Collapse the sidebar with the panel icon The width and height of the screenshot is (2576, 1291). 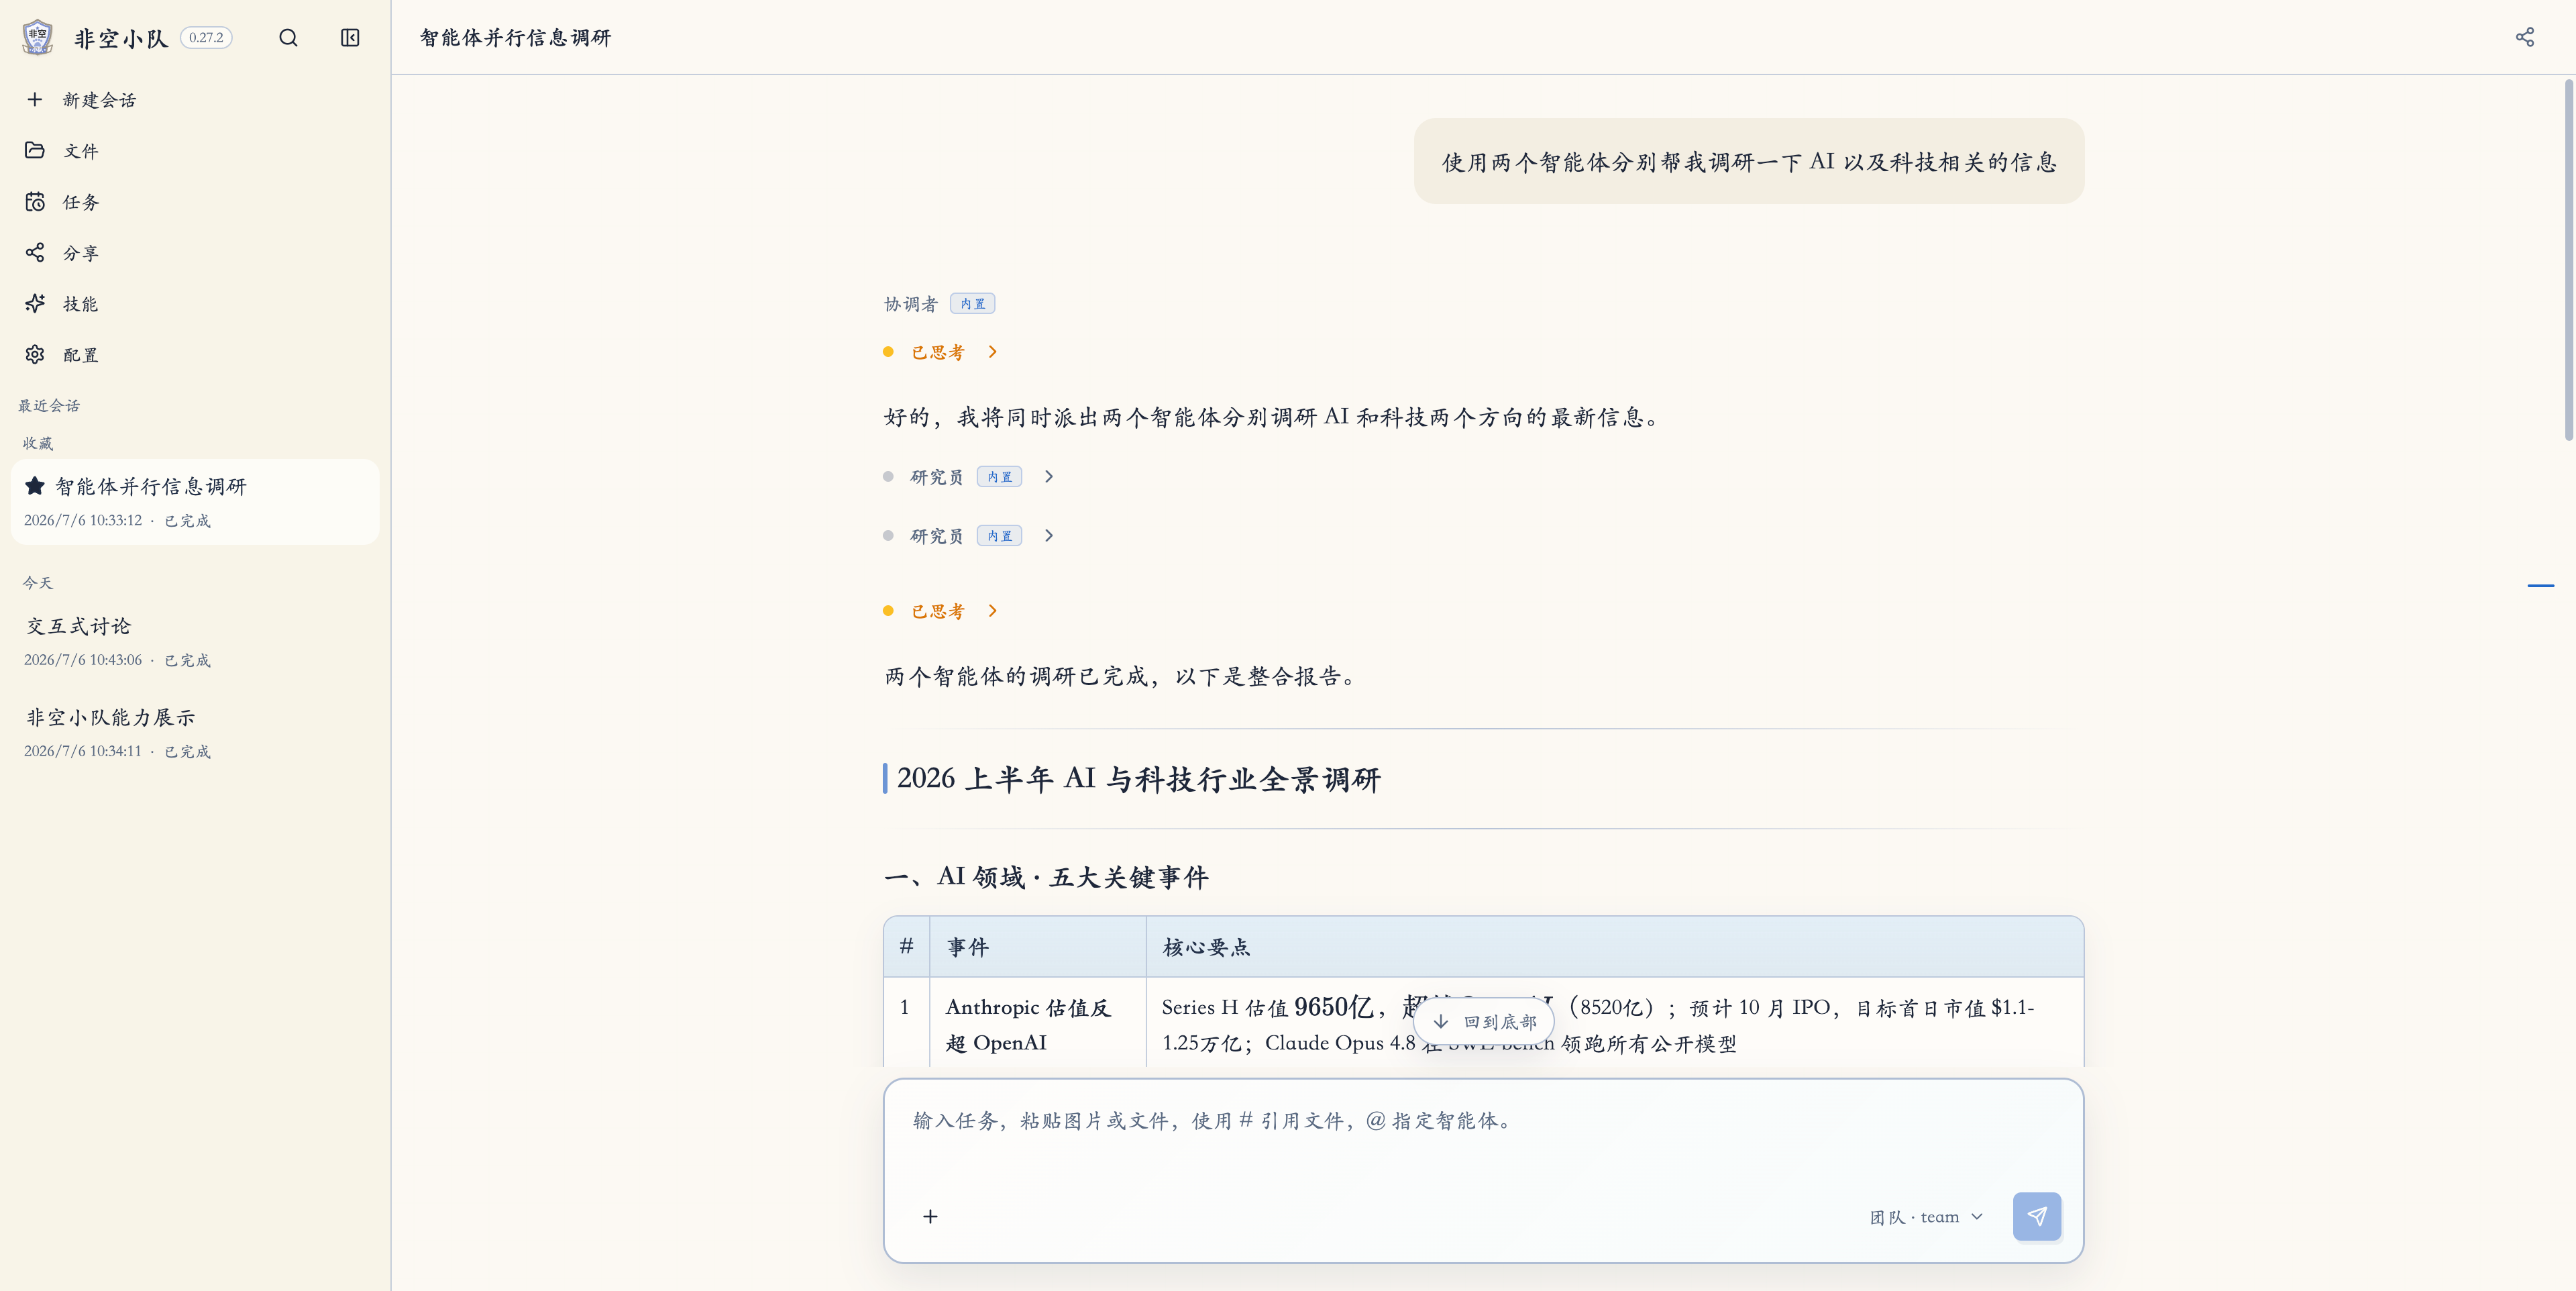(350, 38)
